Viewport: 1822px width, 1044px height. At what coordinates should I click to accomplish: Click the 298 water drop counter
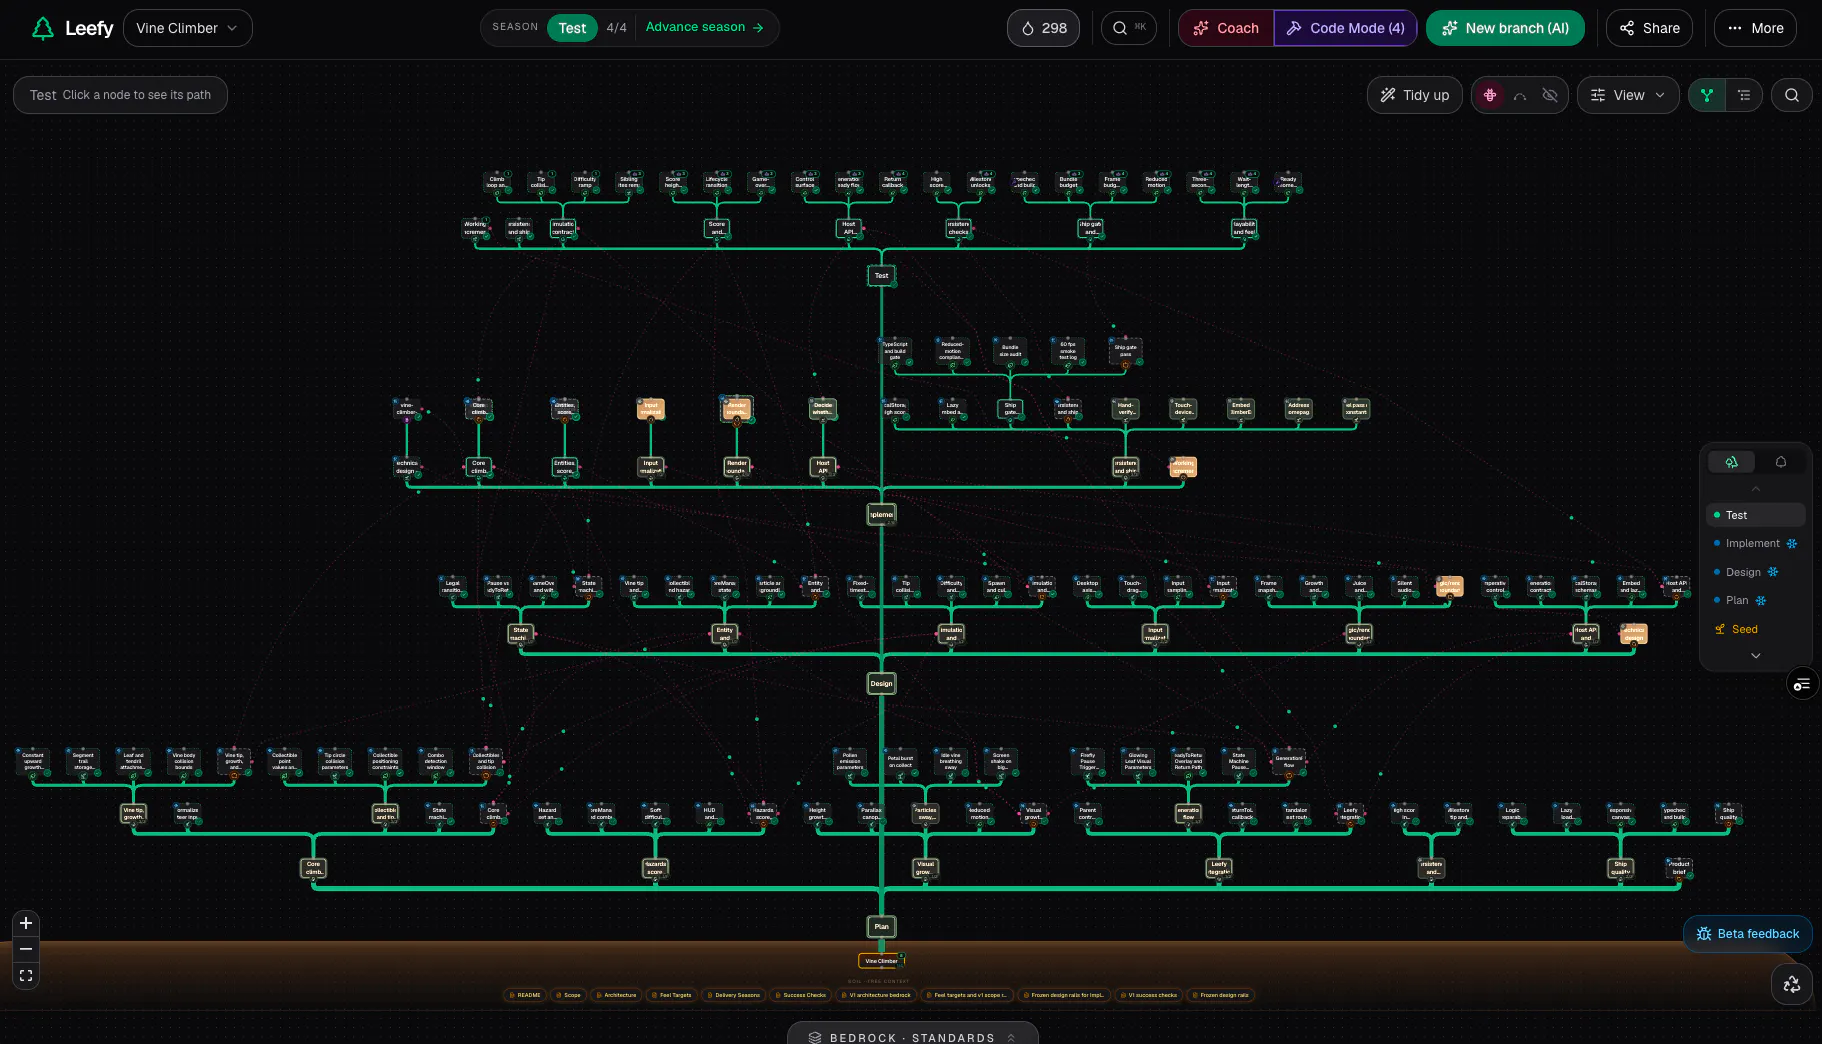coord(1043,28)
